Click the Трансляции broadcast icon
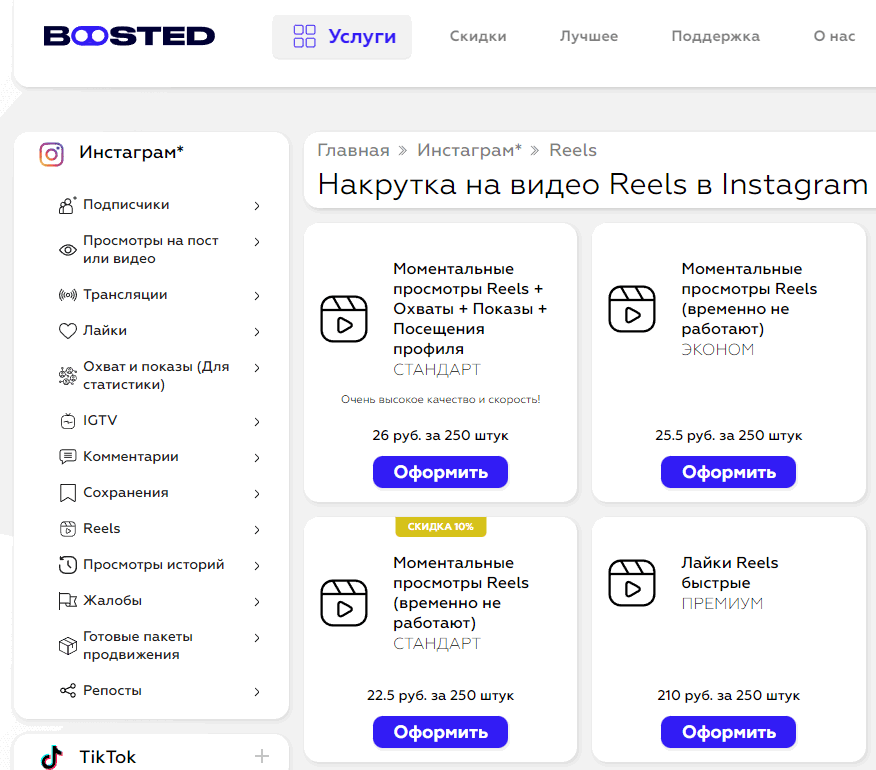This screenshot has height=770, width=876. click(x=67, y=295)
